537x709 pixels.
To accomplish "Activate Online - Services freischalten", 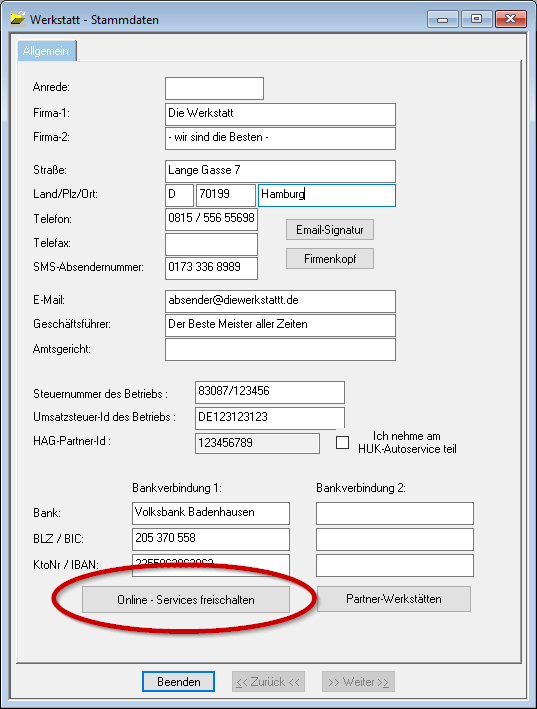I will [x=186, y=600].
